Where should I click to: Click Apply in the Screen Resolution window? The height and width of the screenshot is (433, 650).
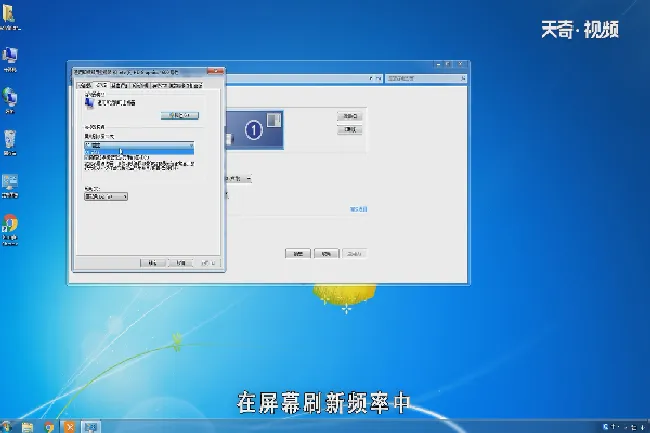coord(354,254)
